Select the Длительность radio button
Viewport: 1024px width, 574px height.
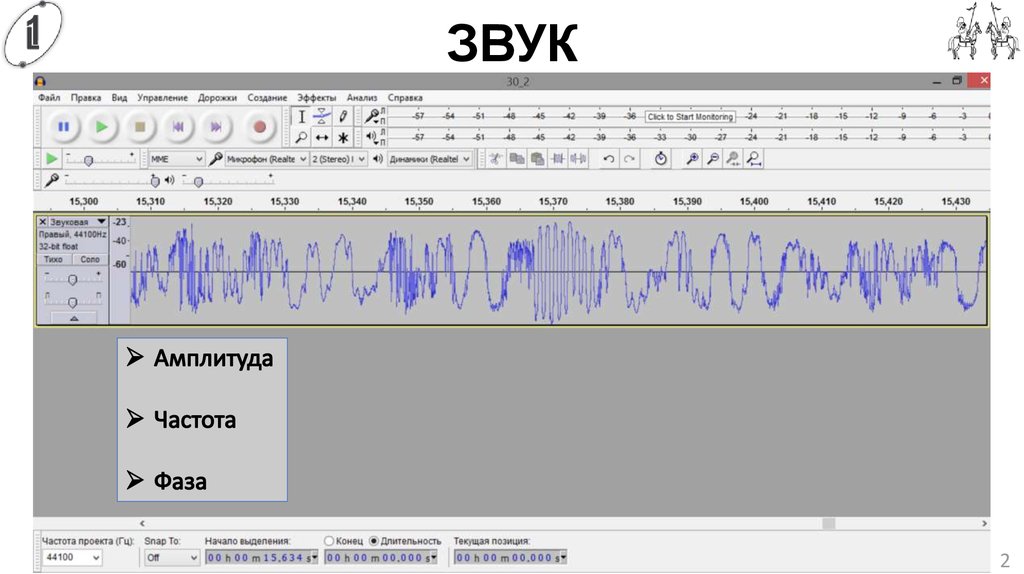coord(374,541)
